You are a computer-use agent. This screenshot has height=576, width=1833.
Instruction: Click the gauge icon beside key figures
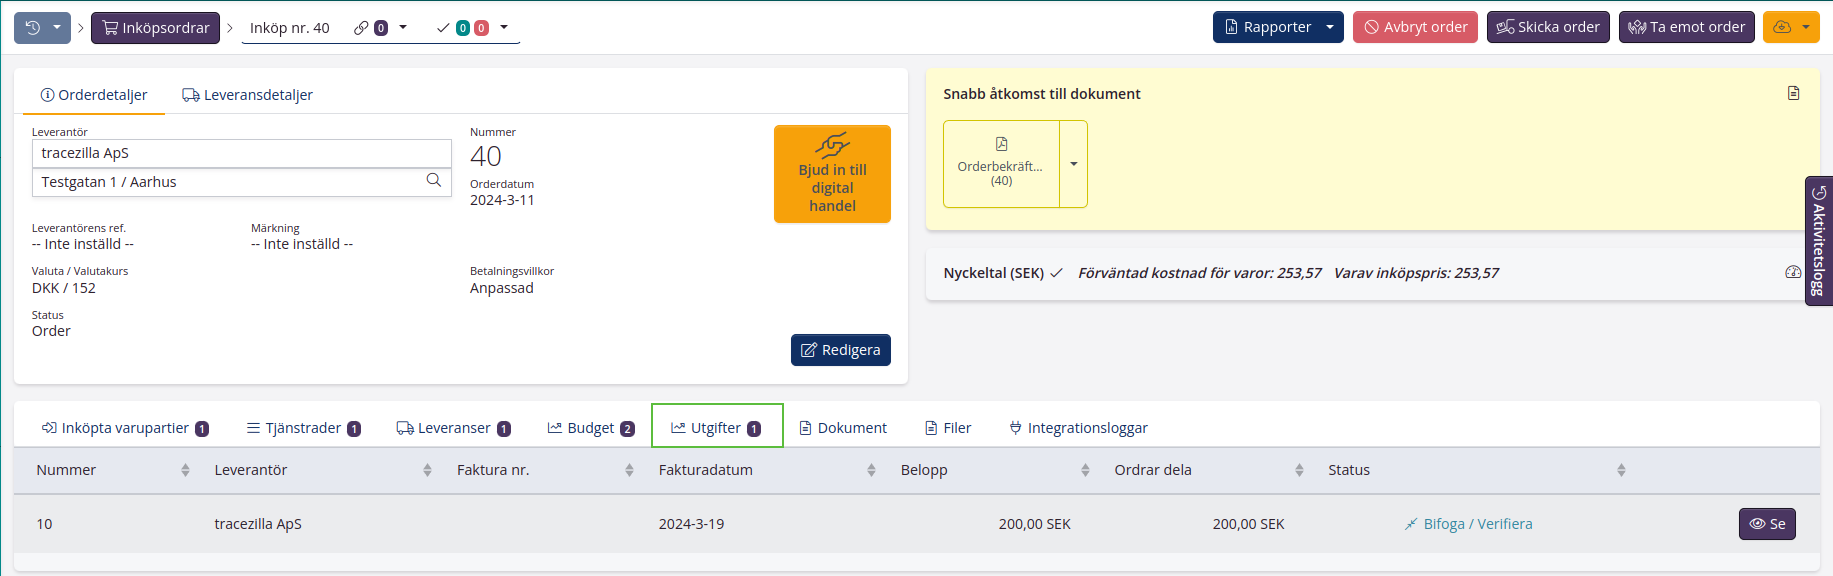click(1793, 272)
